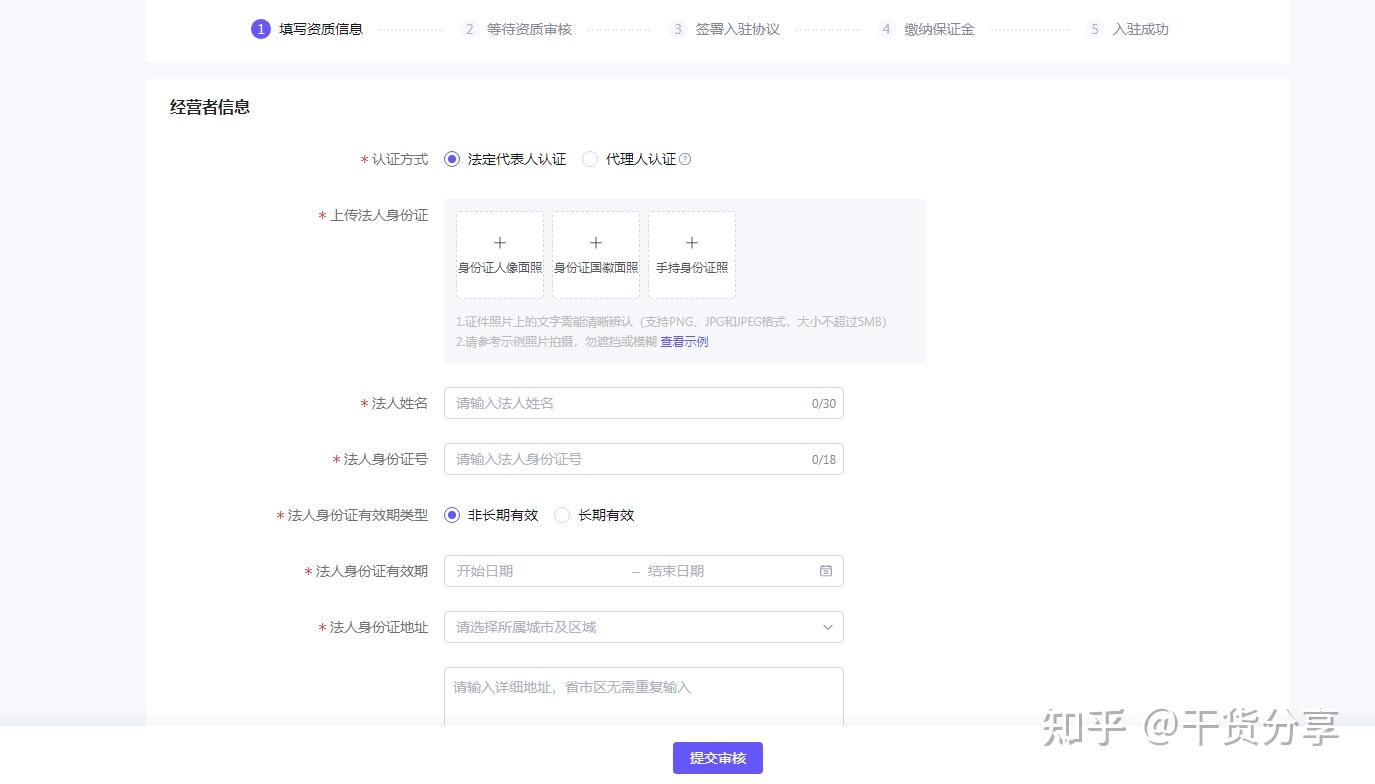The height and width of the screenshot is (784, 1375).
Task: Open the 查看示例 link
Action: coord(684,342)
